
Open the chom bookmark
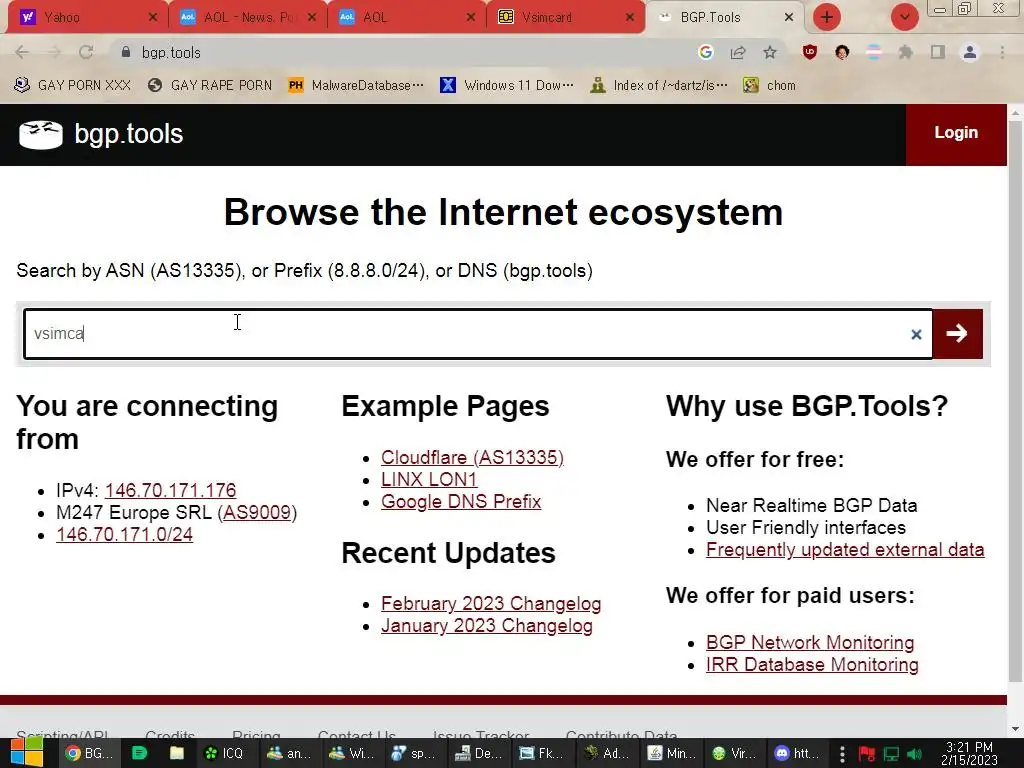[x=769, y=86]
